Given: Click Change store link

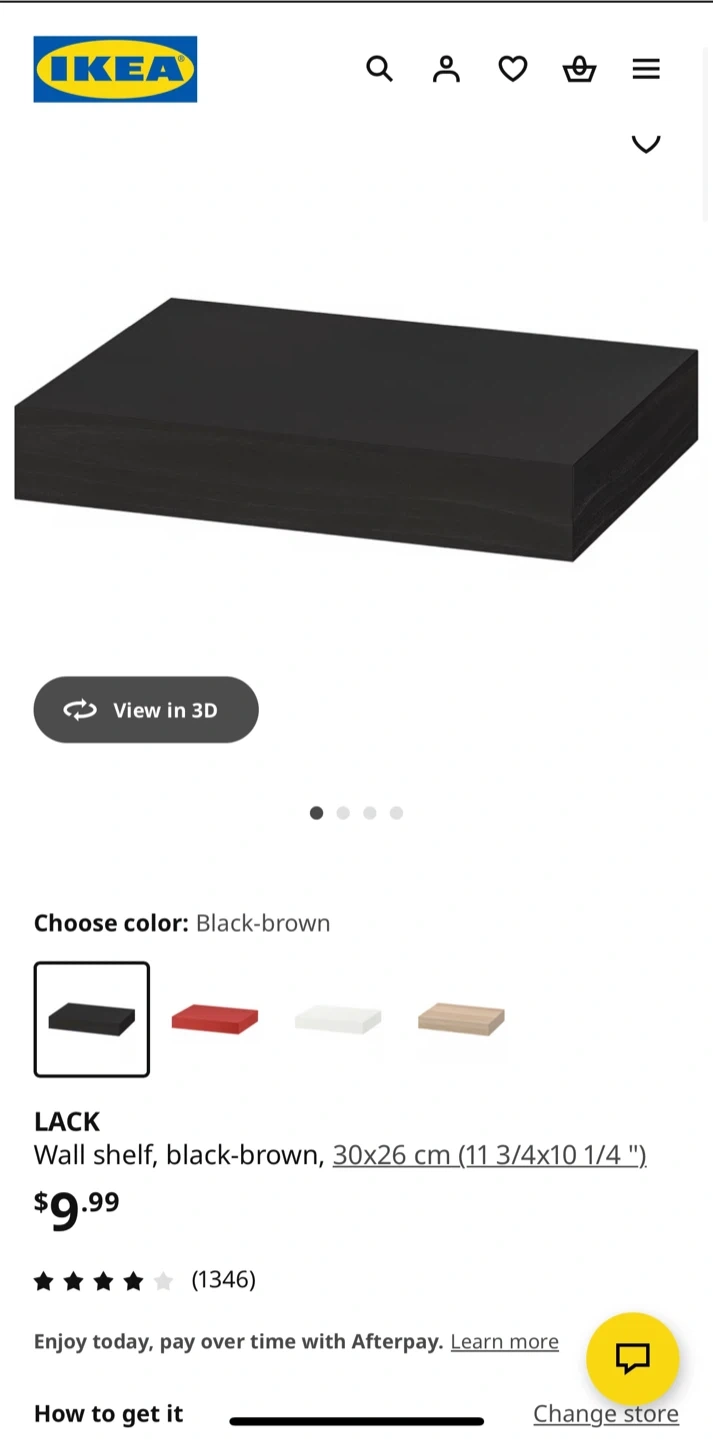Looking at the screenshot, I should click(606, 1413).
